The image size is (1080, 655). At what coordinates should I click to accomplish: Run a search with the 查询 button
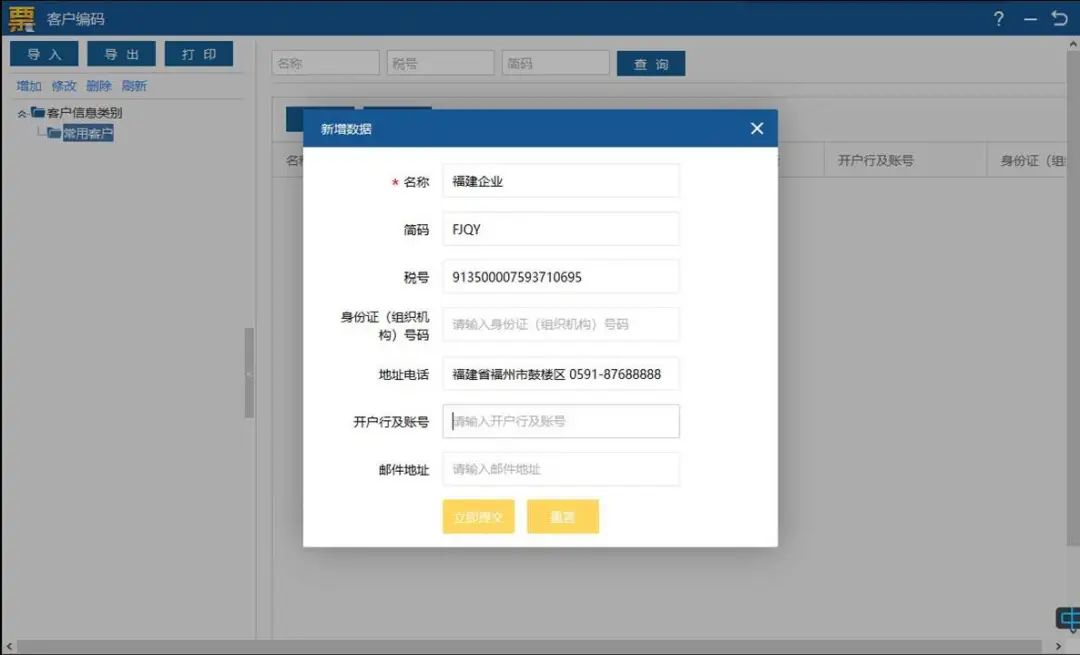651,62
